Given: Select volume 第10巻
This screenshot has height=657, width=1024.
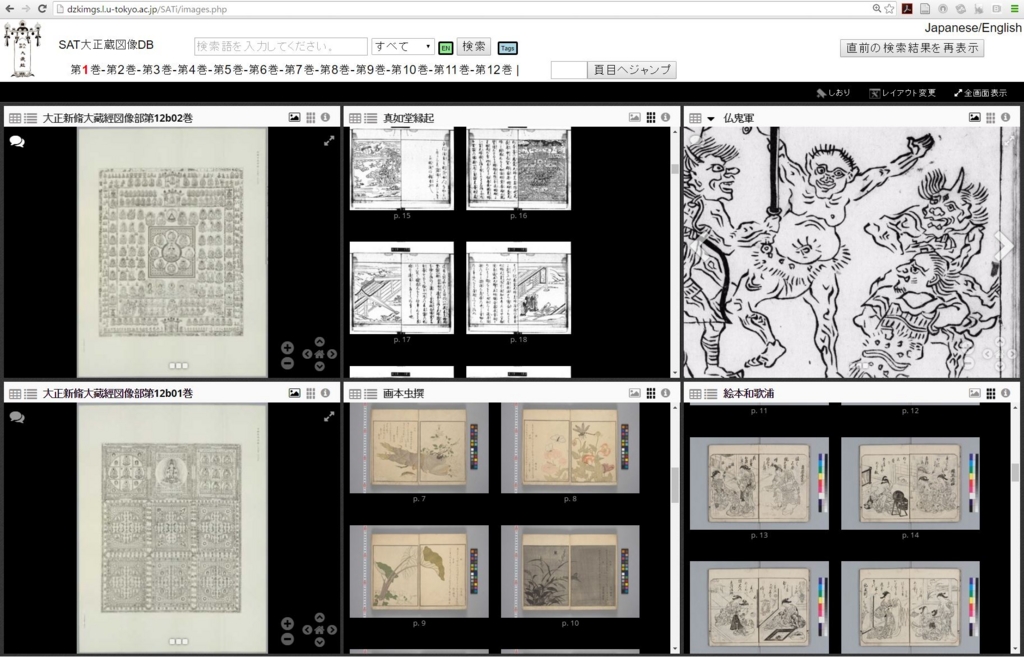Looking at the screenshot, I should 409,70.
